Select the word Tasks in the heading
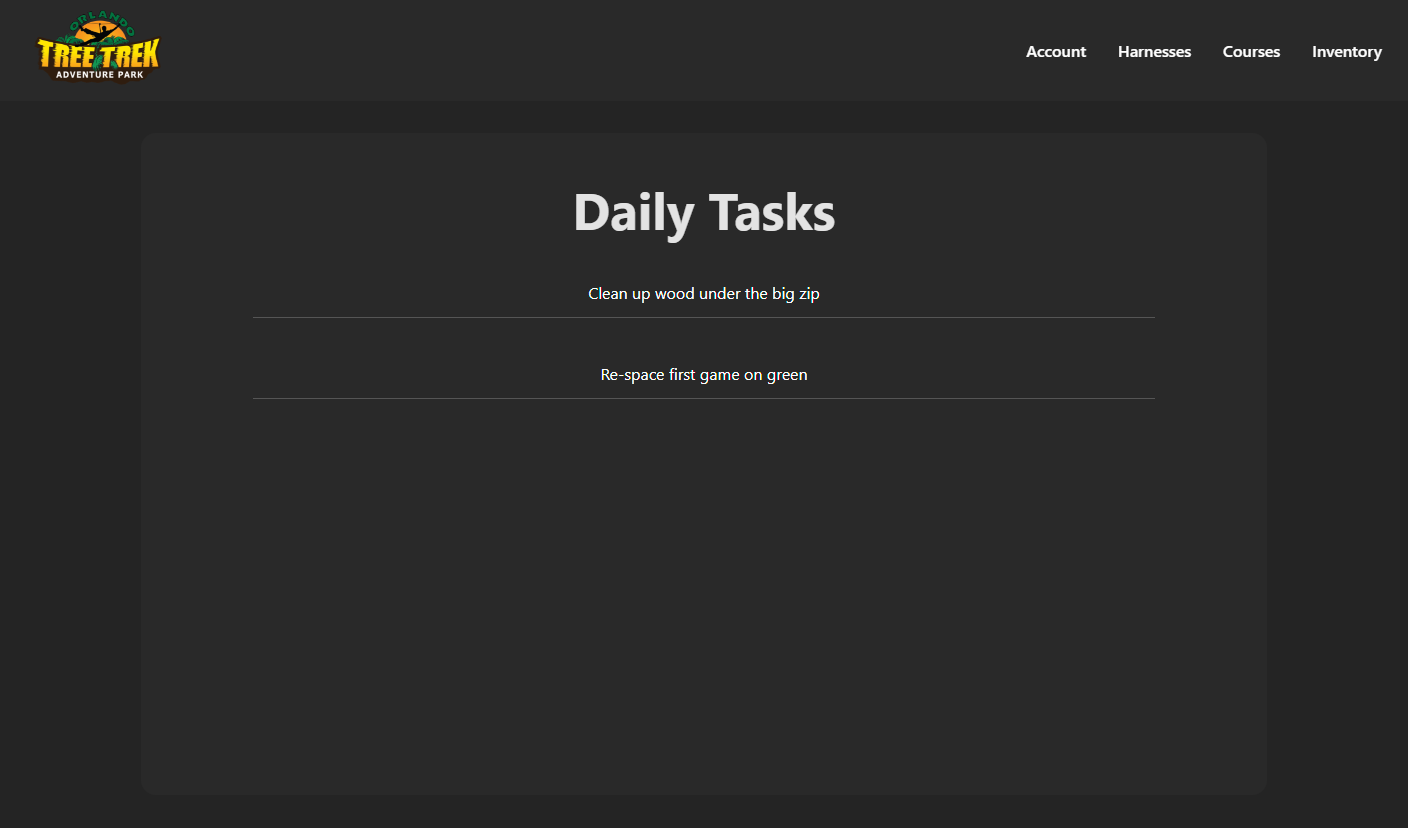 pyautogui.click(x=772, y=212)
